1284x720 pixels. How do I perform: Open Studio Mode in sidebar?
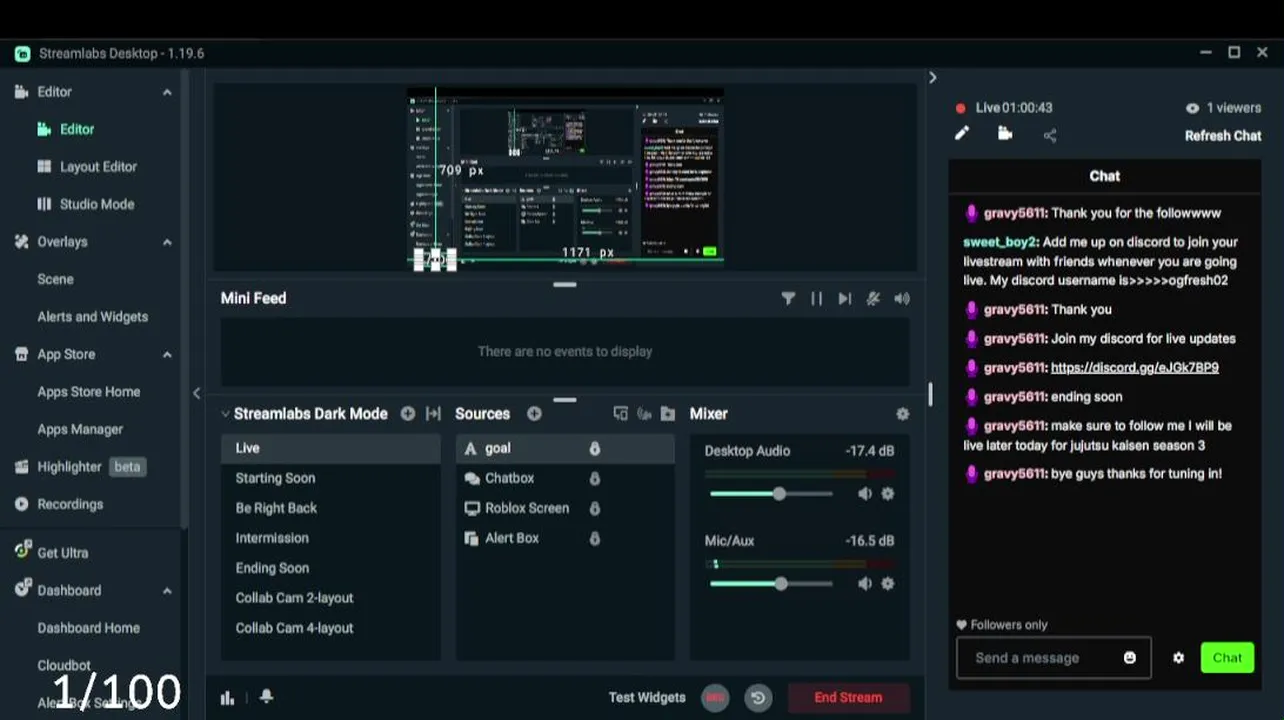[97, 204]
